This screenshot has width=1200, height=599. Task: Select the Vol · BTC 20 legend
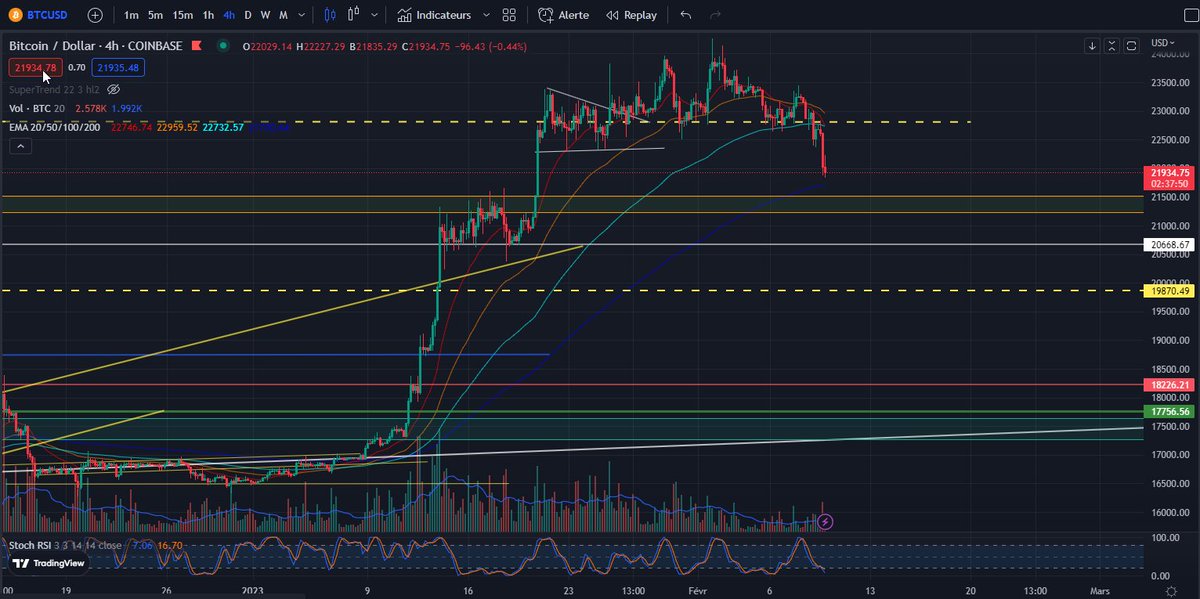36,108
